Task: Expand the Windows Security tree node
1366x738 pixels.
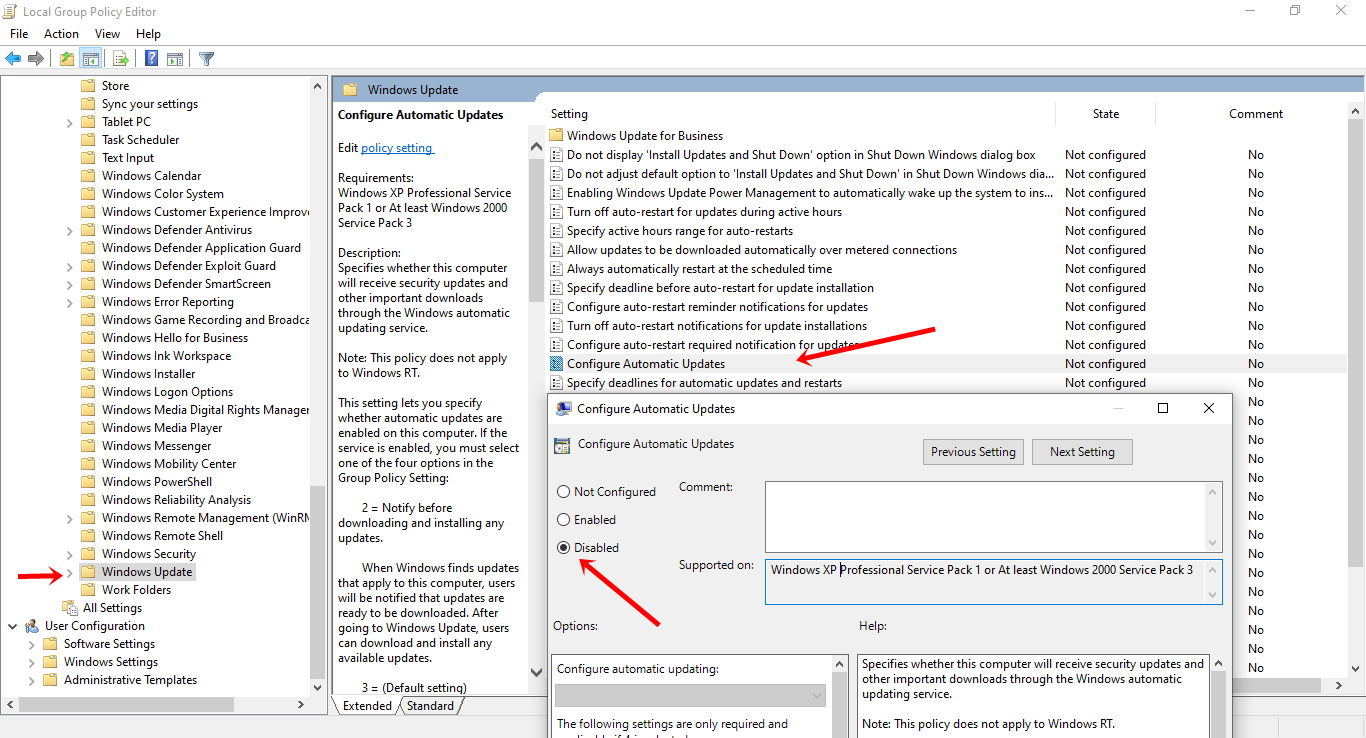Action: click(x=69, y=554)
